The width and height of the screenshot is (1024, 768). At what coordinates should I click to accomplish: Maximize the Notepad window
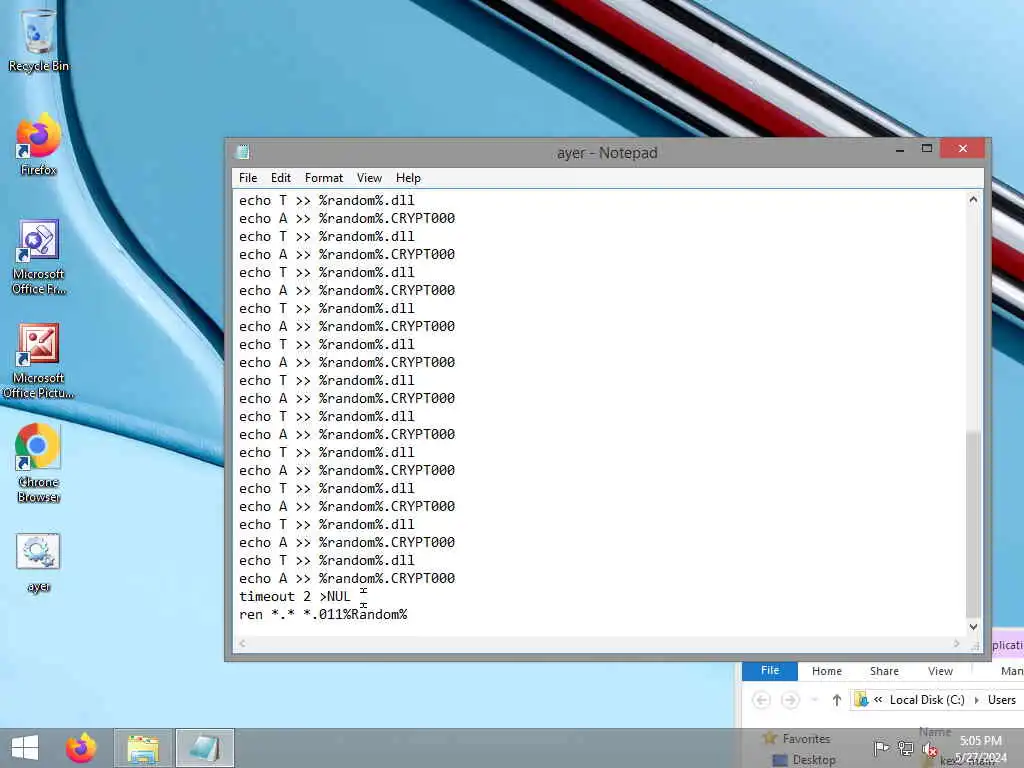click(x=927, y=149)
